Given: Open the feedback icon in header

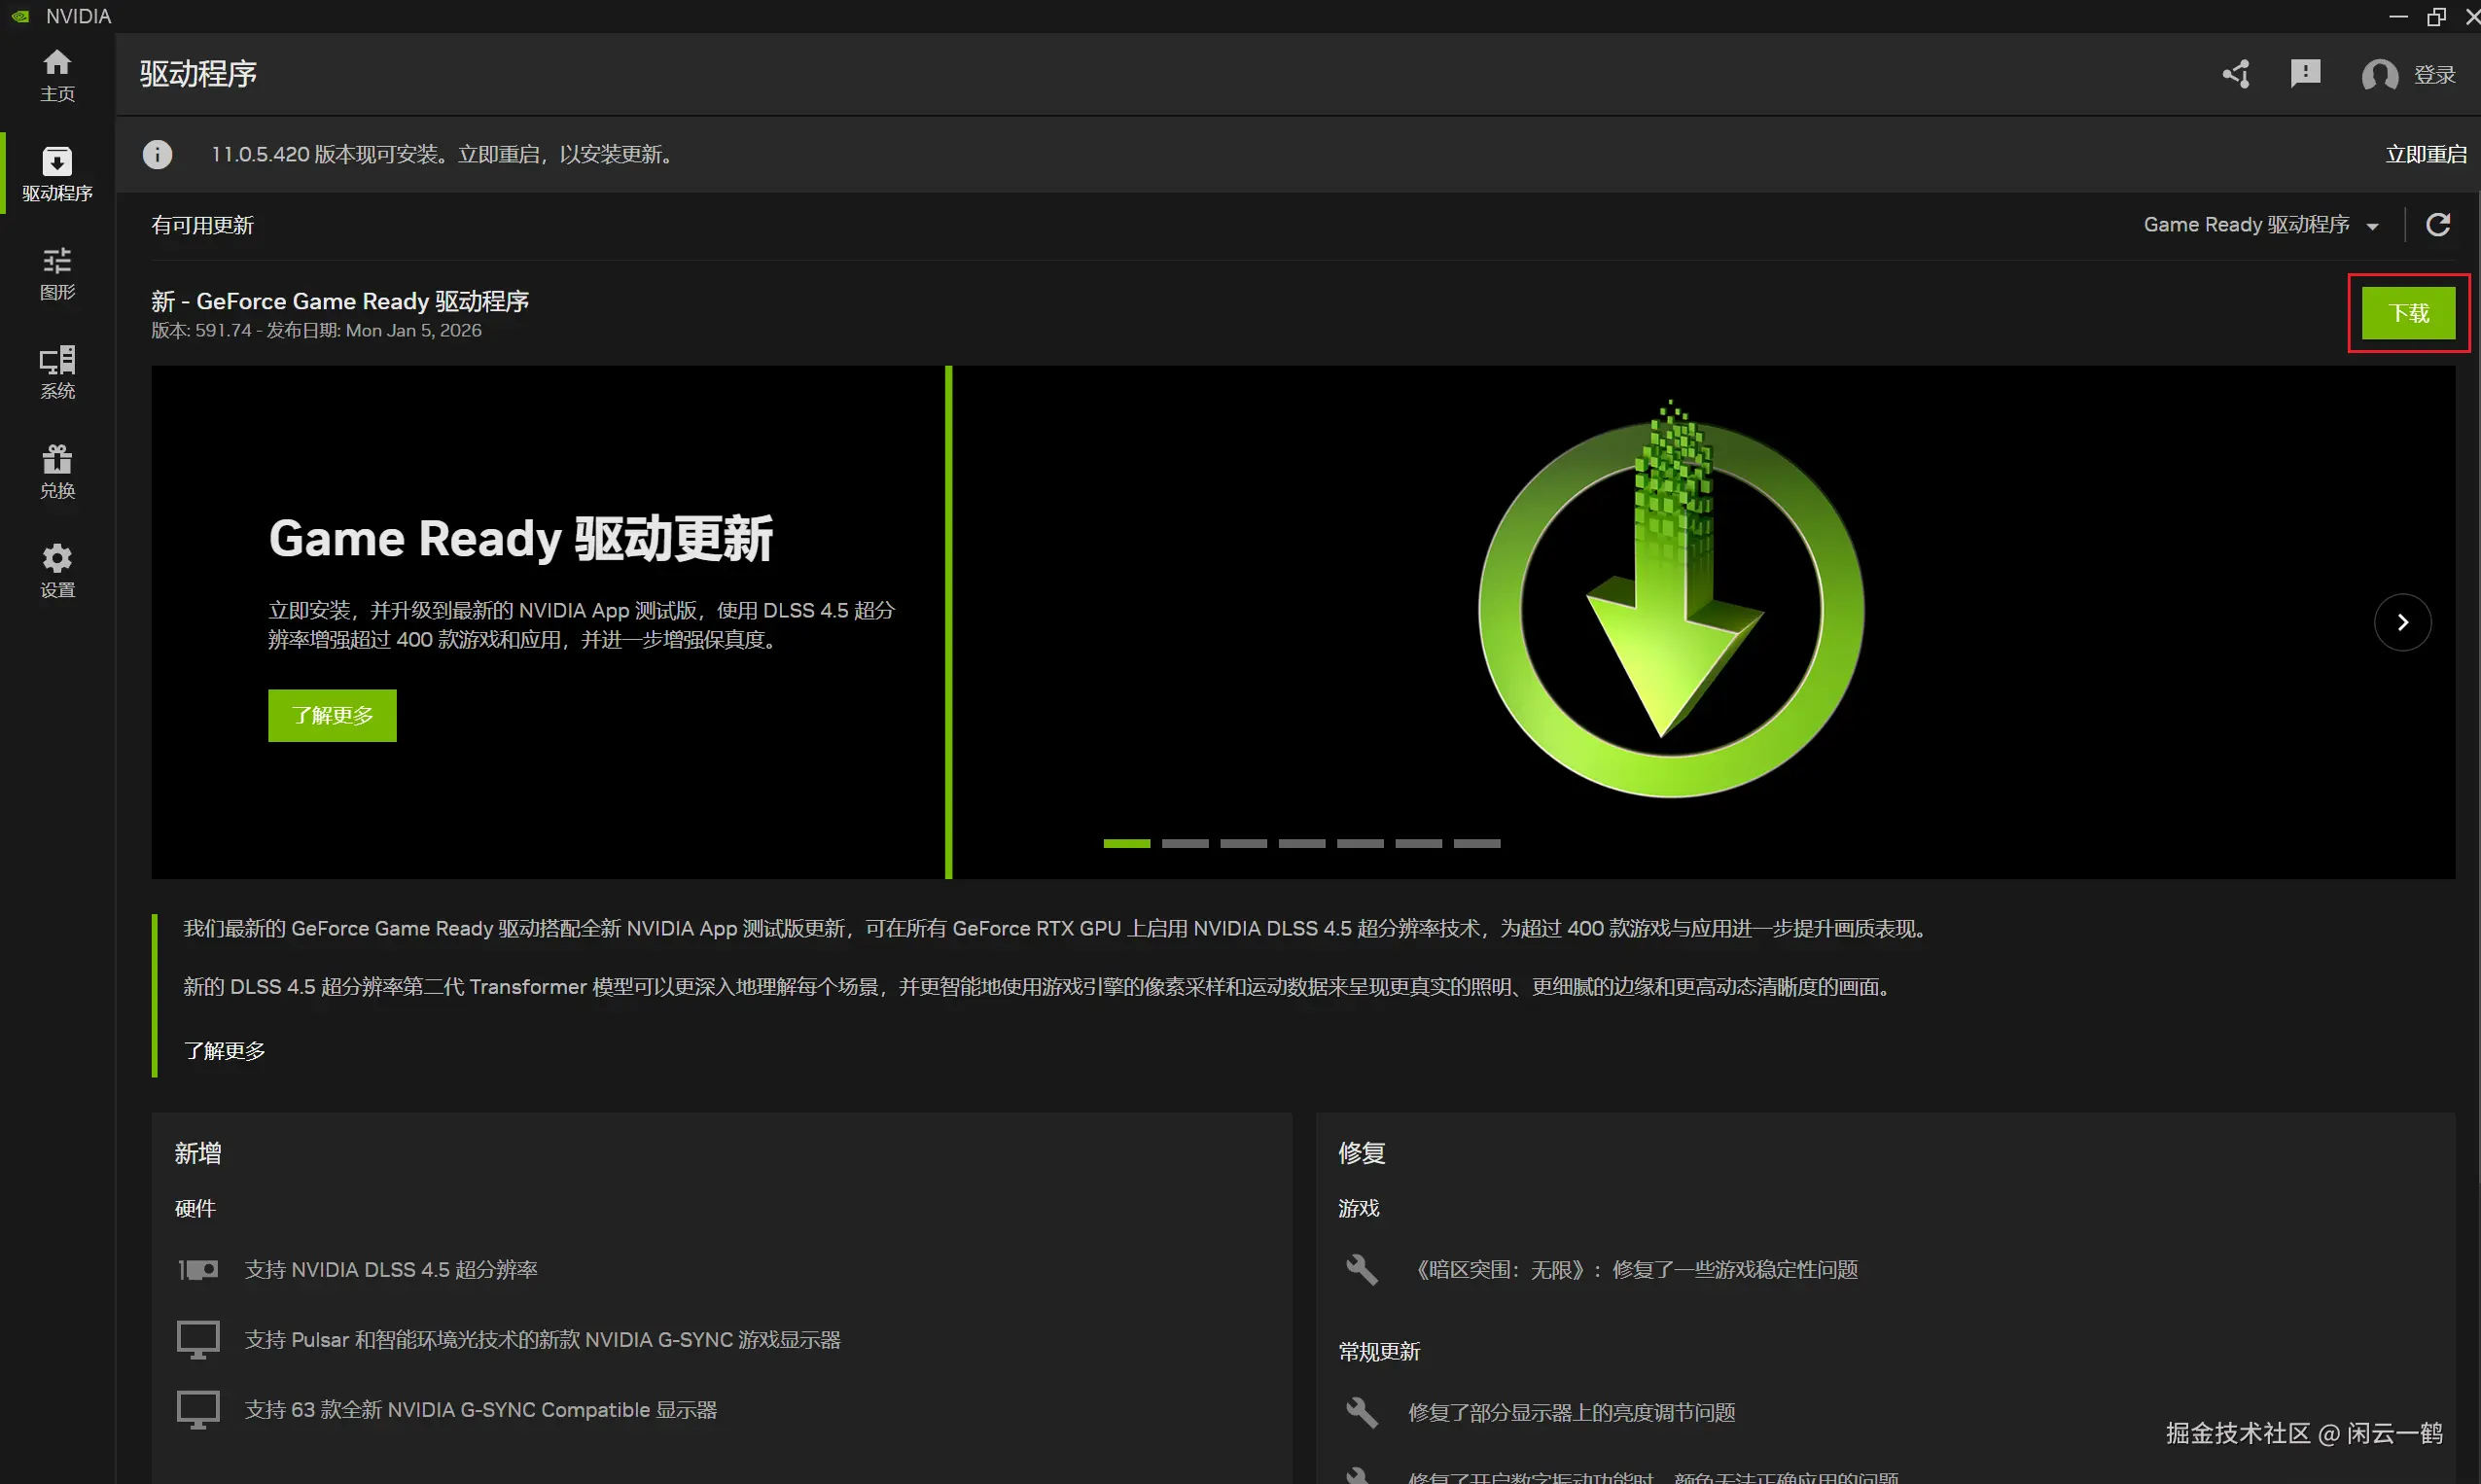Looking at the screenshot, I should click(2305, 74).
